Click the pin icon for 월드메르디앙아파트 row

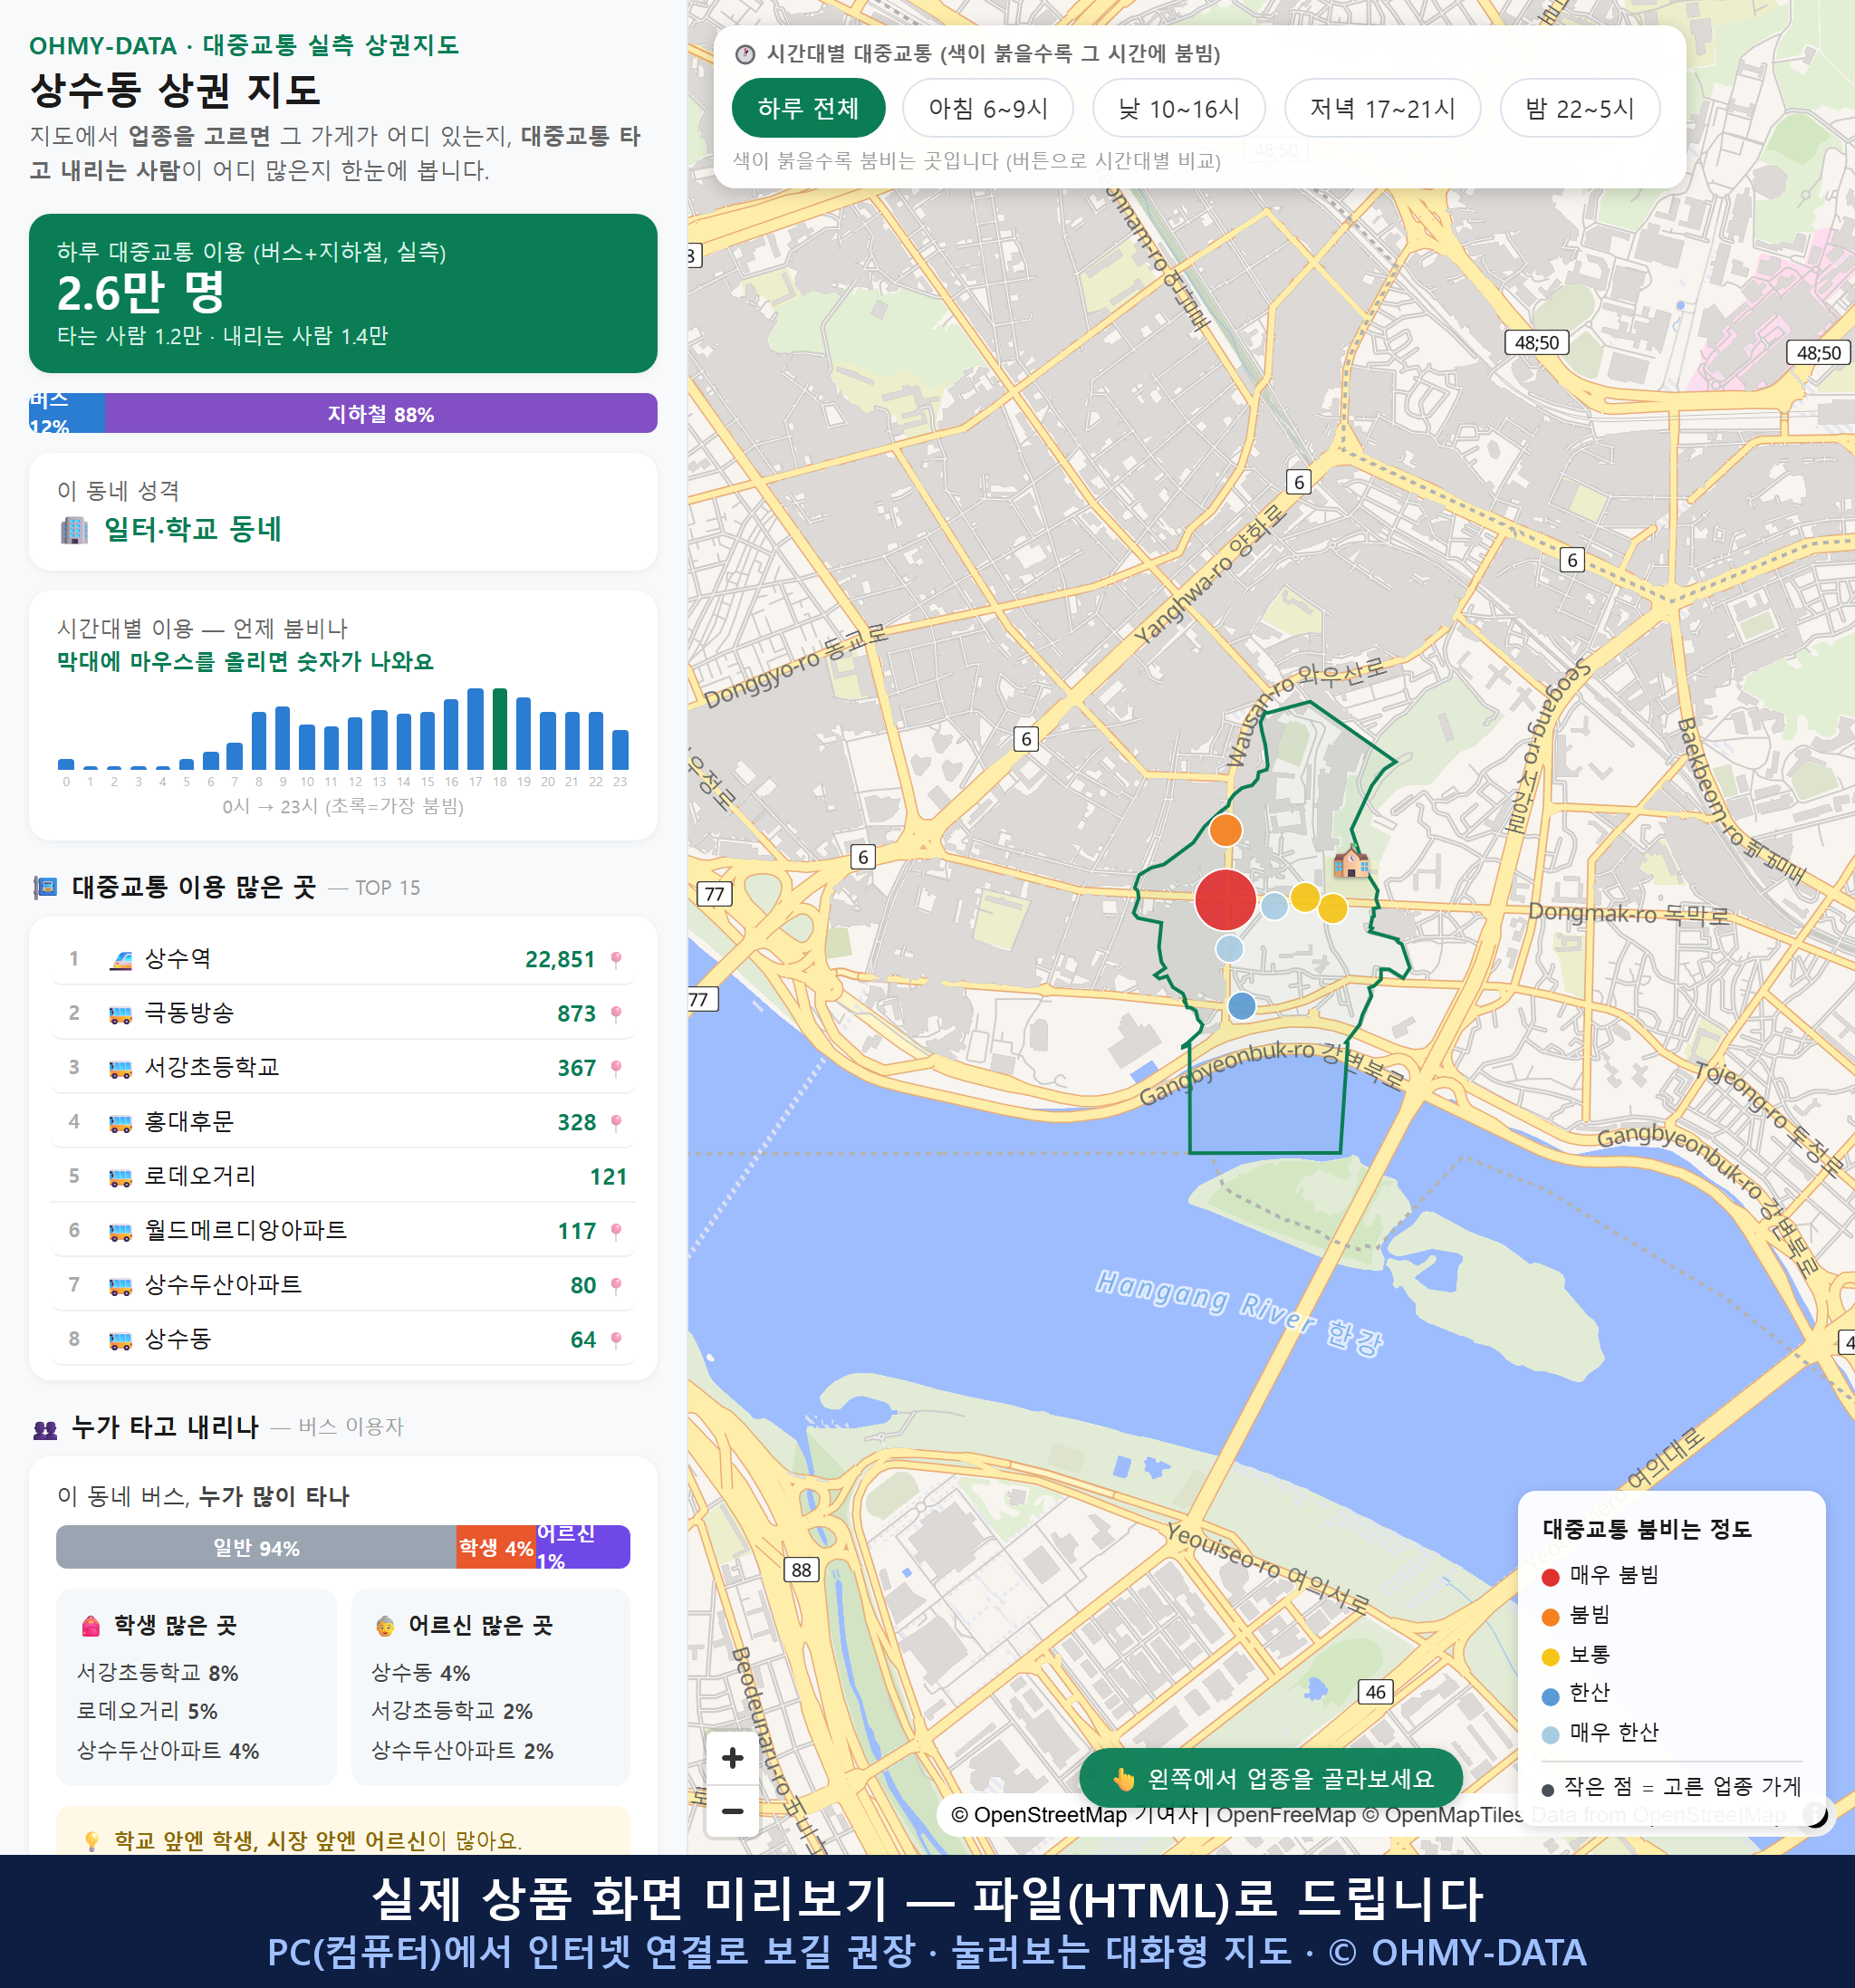616,1231
